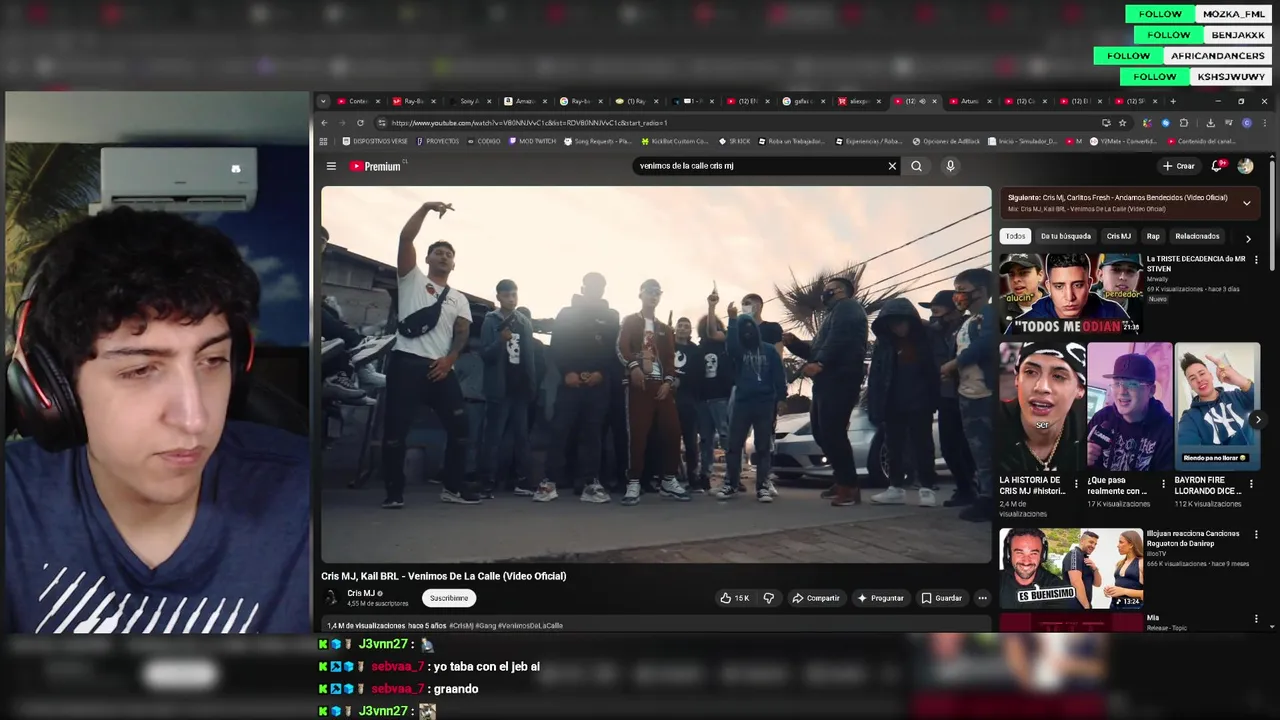Mute the playing tab via its speaker icon
This screenshot has width=1280, height=720.
[922, 101]
